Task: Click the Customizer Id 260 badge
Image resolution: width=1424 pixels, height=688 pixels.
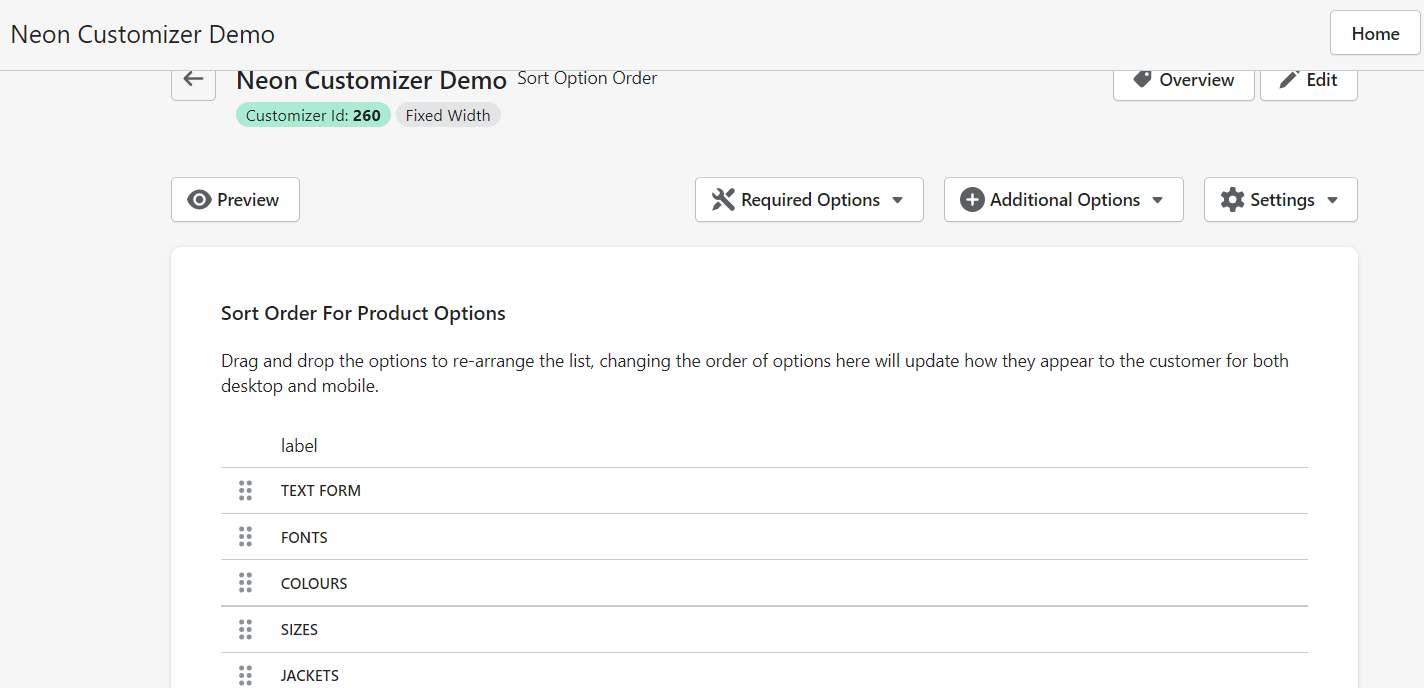Action: [x=313, y=116]
